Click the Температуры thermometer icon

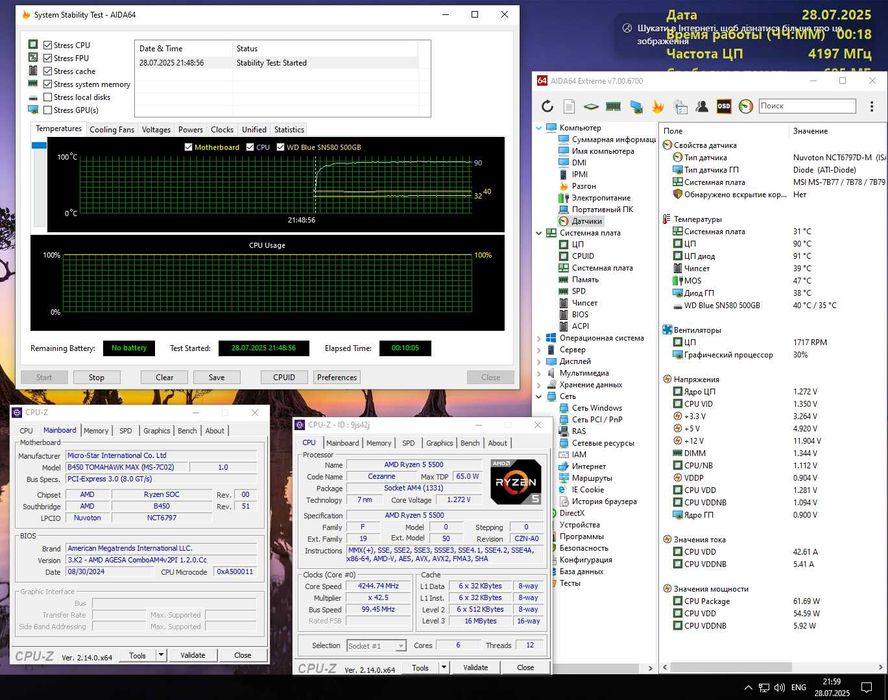pyautogui.click(x=667, y=219)
